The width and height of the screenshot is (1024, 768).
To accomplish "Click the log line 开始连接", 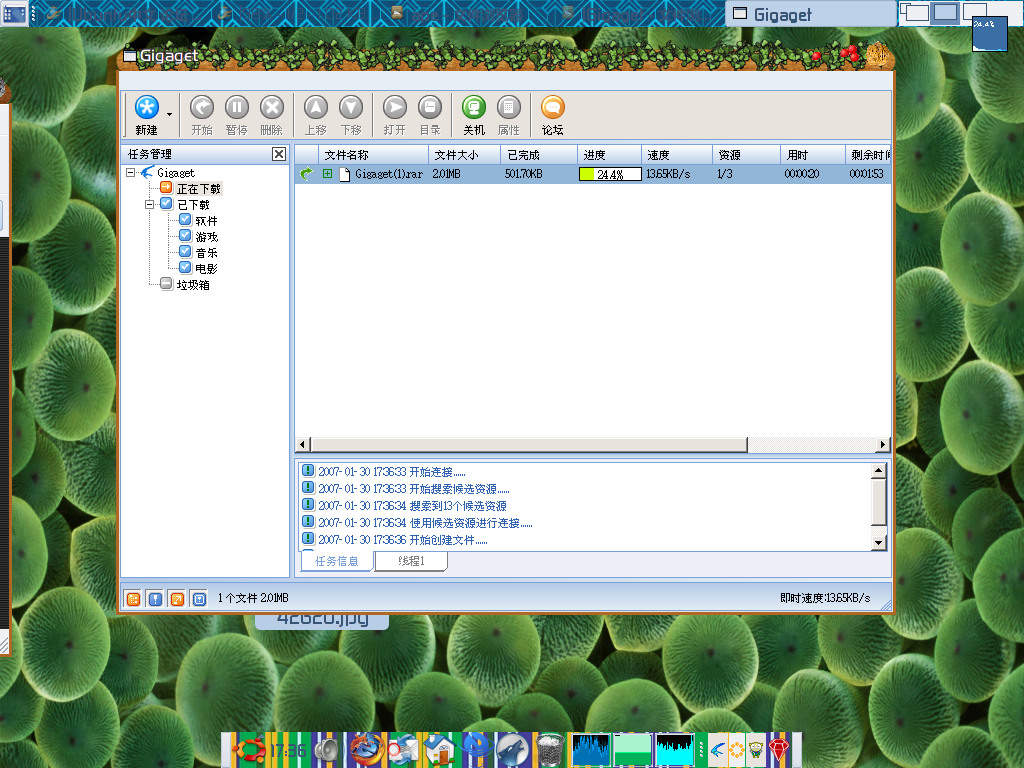I will click(392, 472).
